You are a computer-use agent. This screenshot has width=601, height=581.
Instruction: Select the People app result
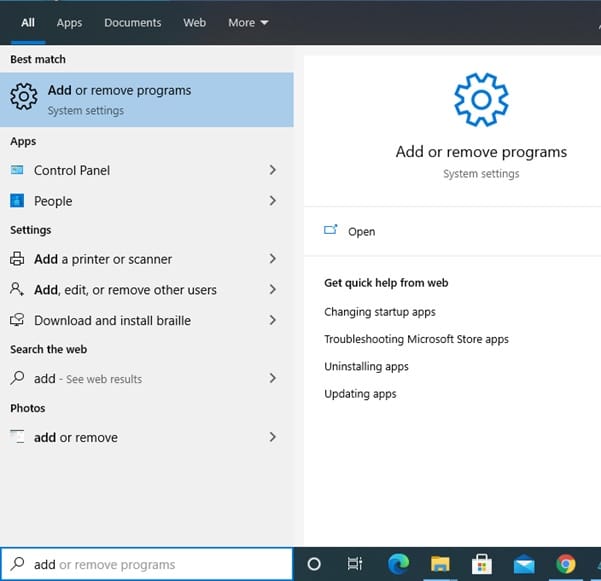(146, 200)
